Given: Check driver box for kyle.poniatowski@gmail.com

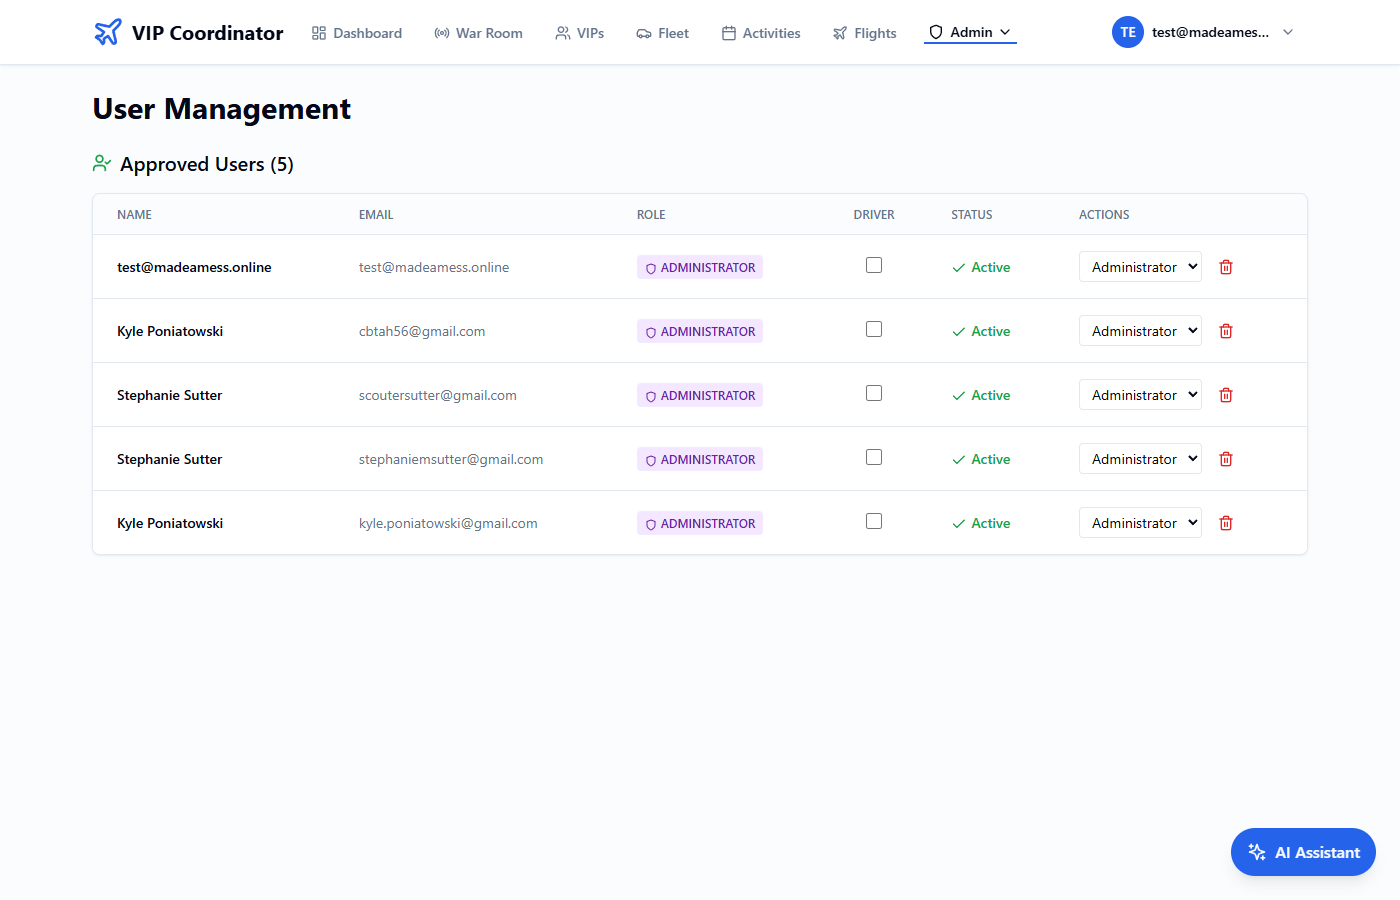Looking at the screenshot, I should coord(874,521).
